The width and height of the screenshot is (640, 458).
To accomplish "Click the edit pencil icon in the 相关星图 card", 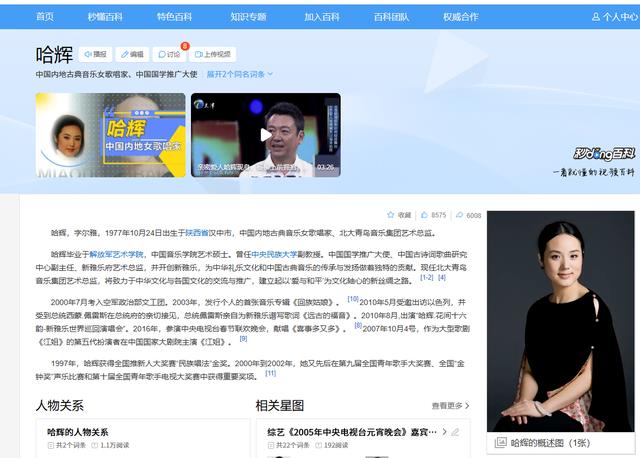I will (456, 432).
